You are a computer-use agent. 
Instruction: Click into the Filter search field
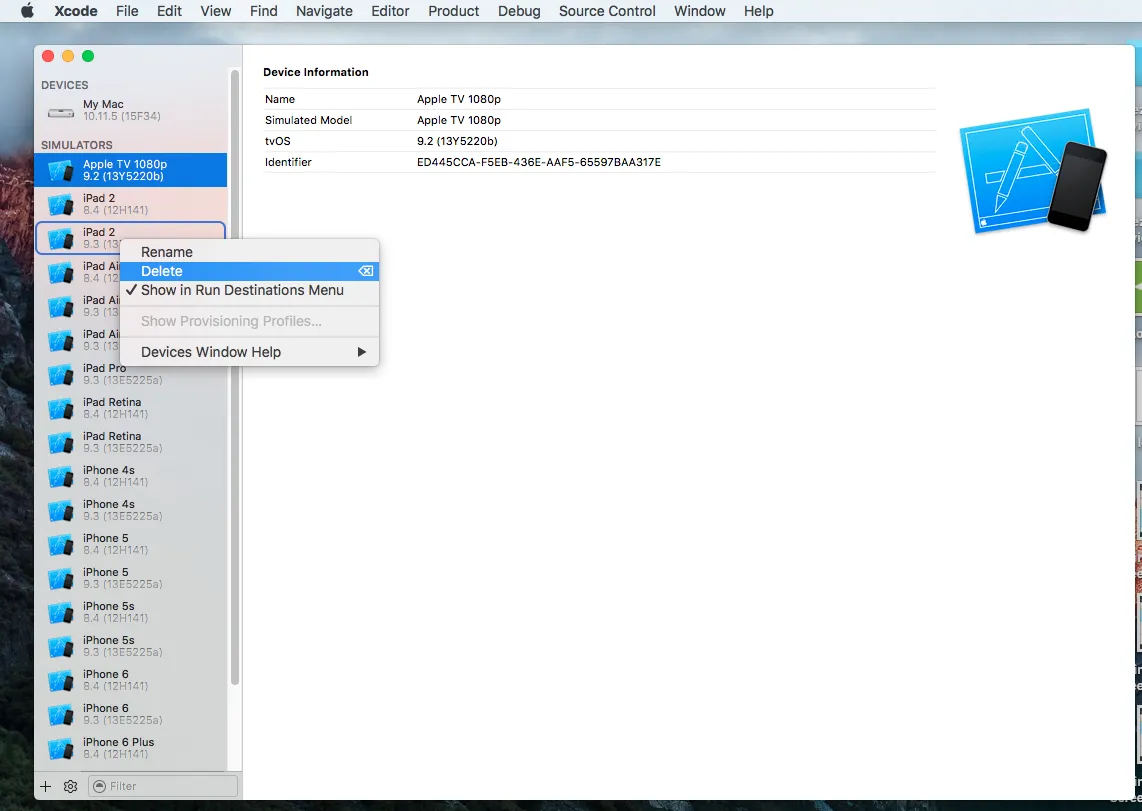163,786
